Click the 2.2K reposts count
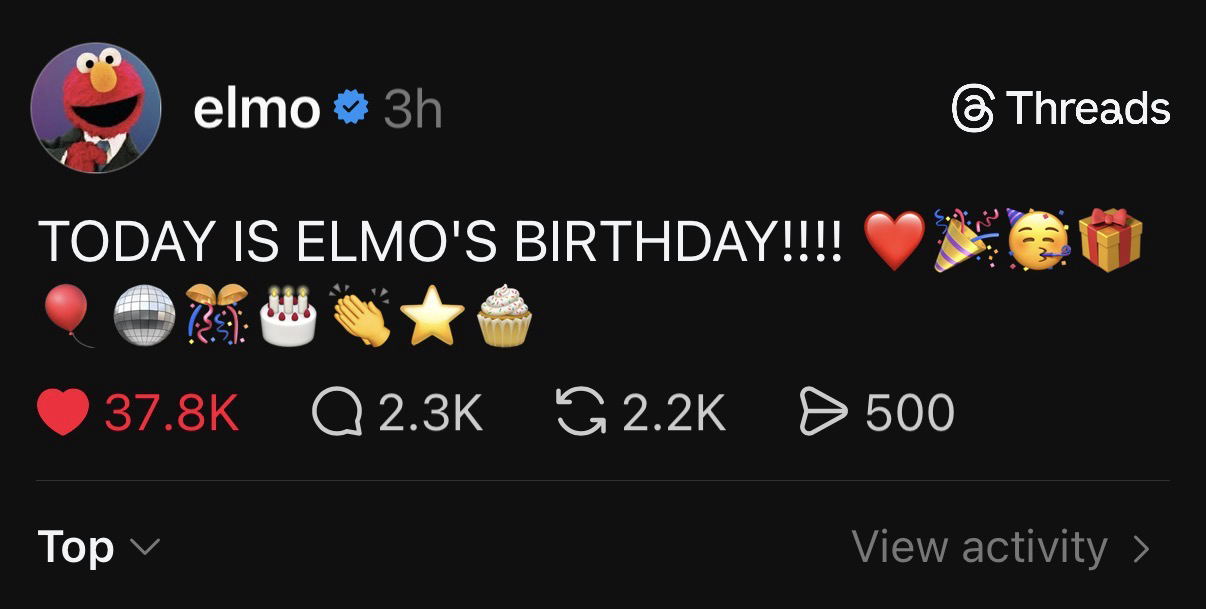Screen dimensions: 1206x609 674,414
